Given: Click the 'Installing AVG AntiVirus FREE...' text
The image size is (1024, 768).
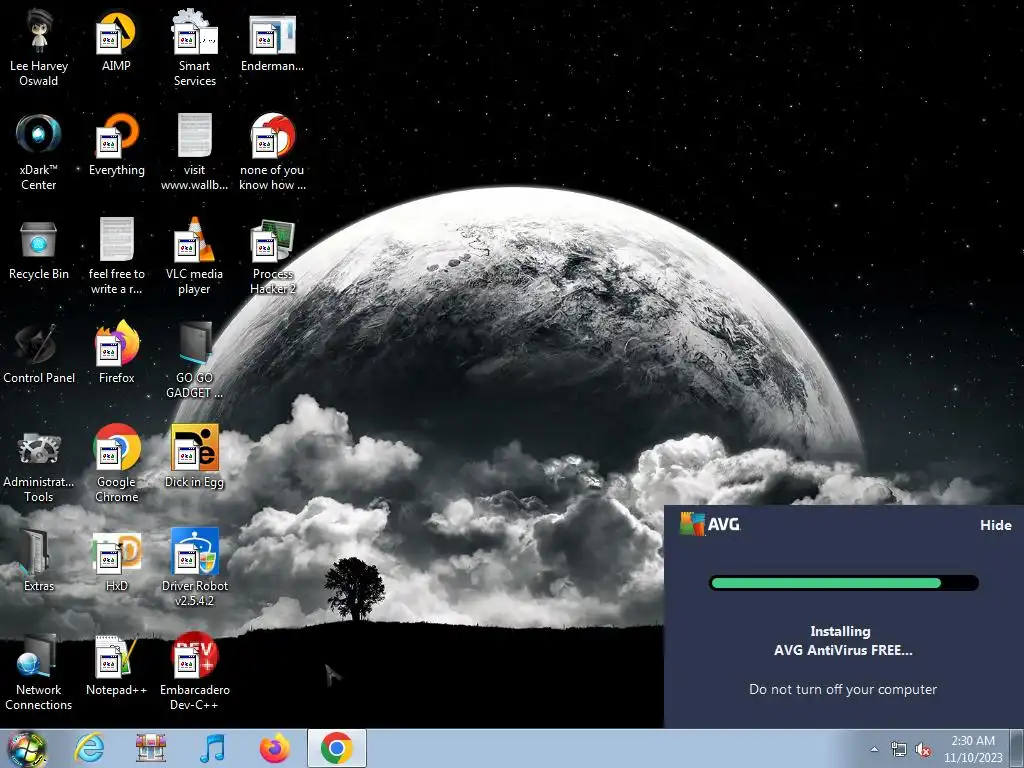Looking at the screenshot, I should pos(842,641).
